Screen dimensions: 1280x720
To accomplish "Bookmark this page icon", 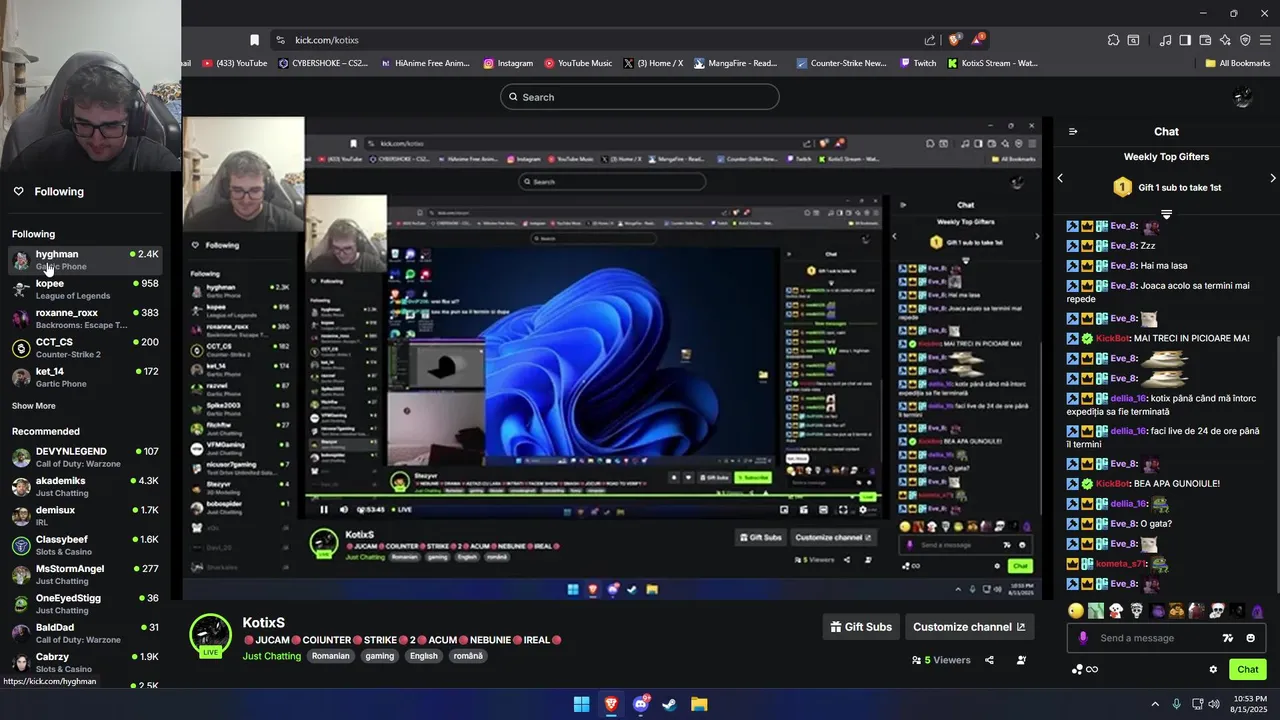I will pos(254,40).
